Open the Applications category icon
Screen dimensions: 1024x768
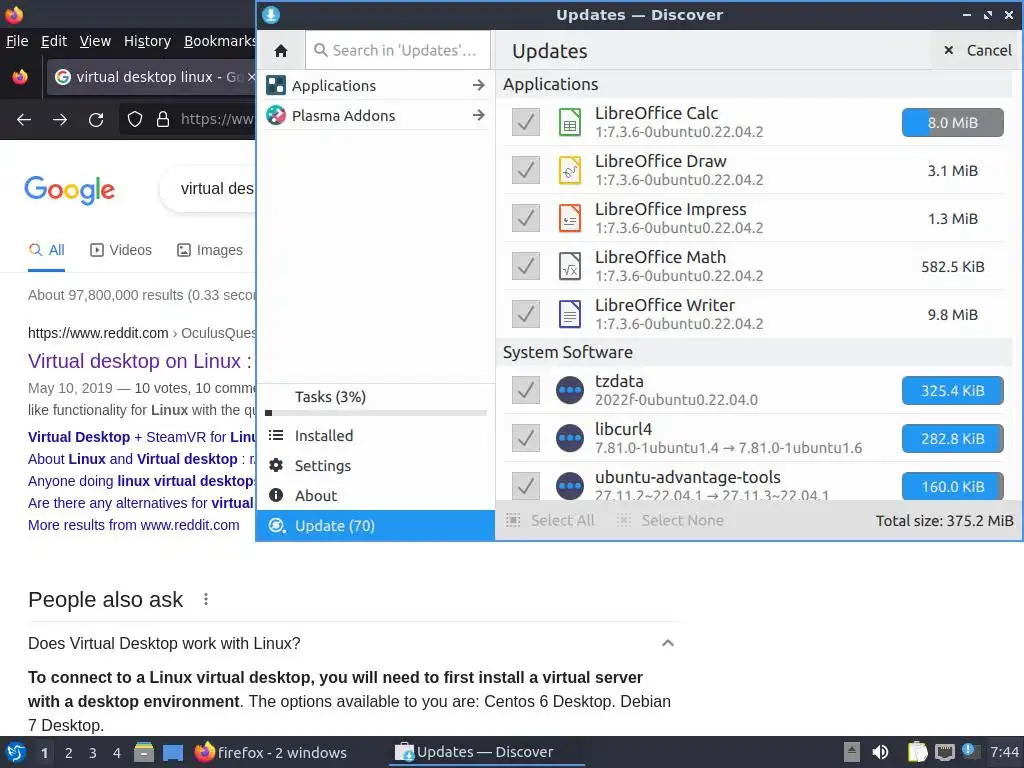point(276,85)
